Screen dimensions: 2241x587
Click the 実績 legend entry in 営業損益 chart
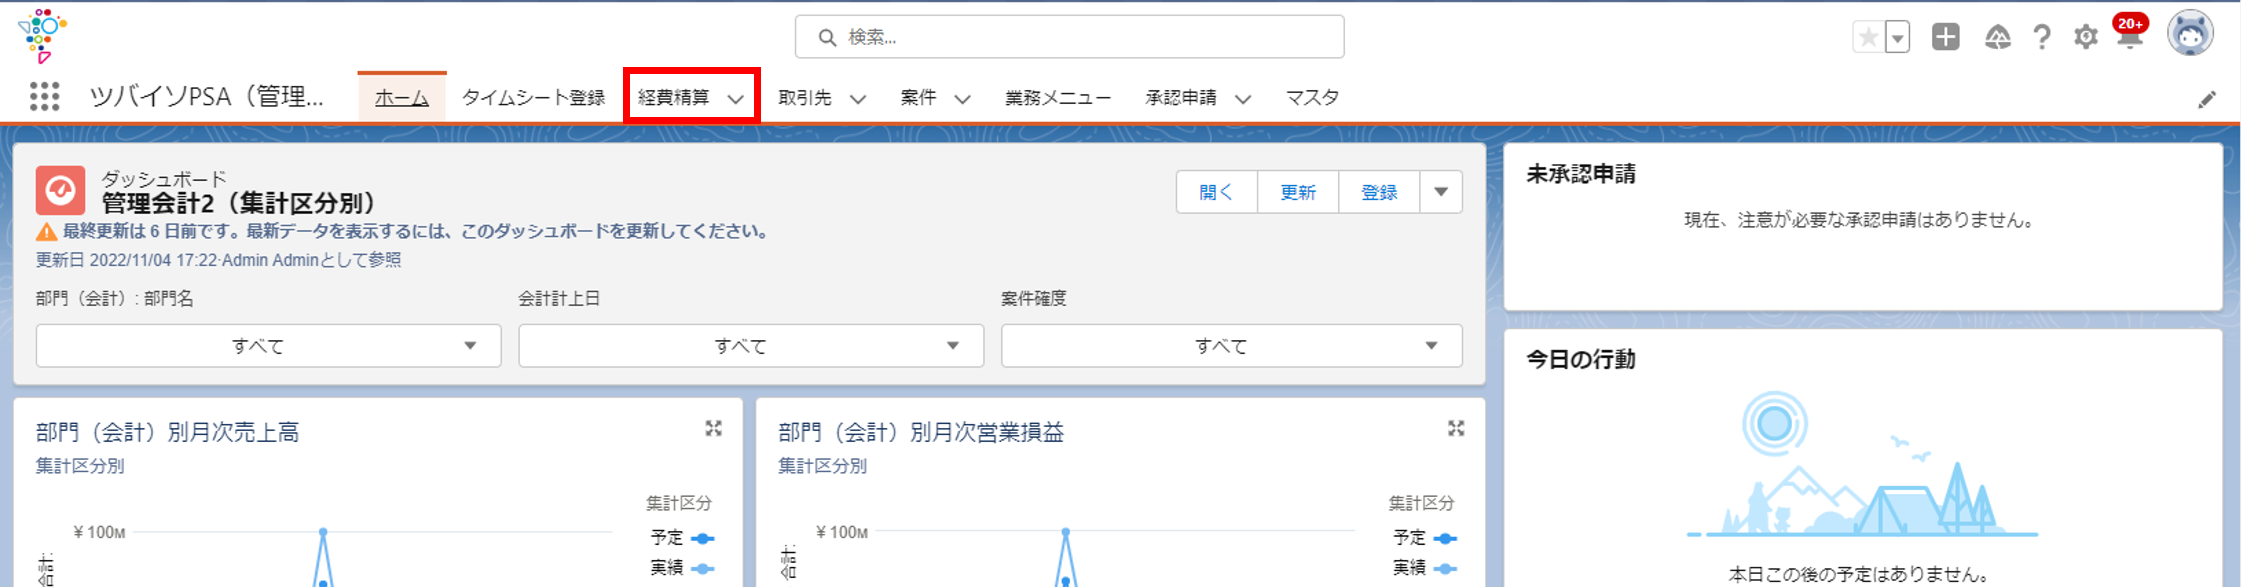pos(1425,568)
